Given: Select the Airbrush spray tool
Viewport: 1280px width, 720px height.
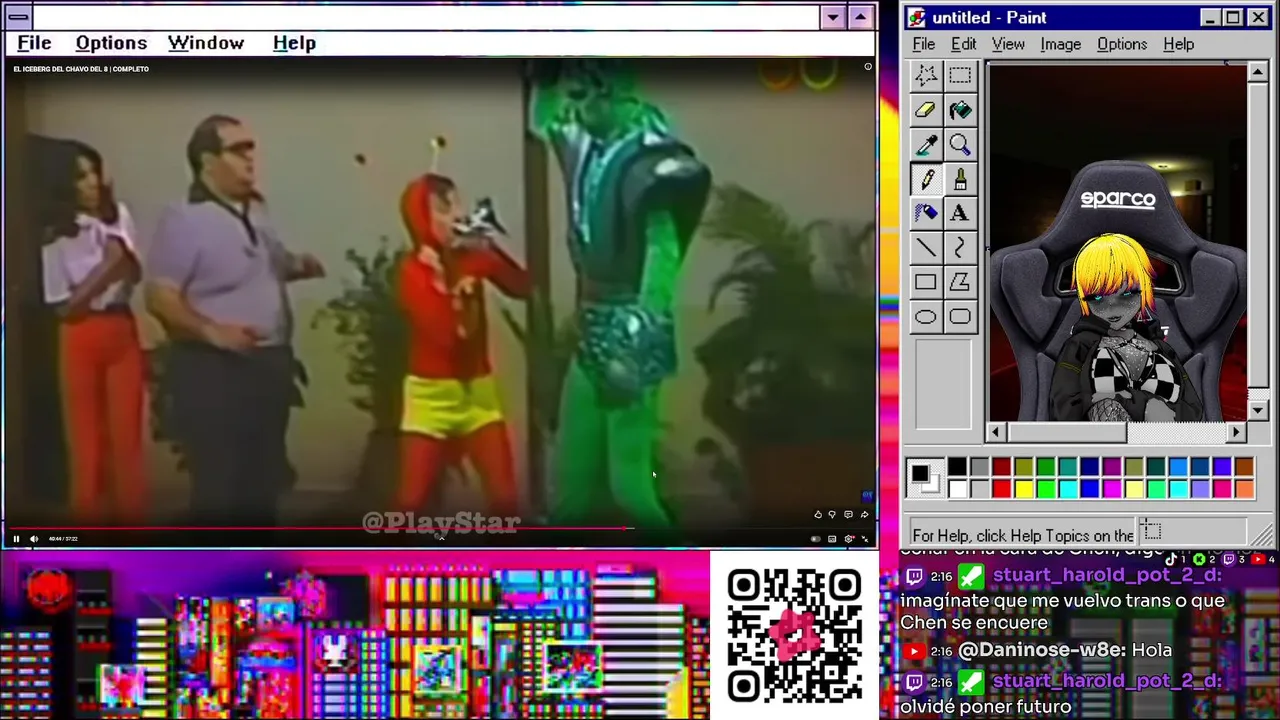Looking at the screenshot, I should point(926,213).
